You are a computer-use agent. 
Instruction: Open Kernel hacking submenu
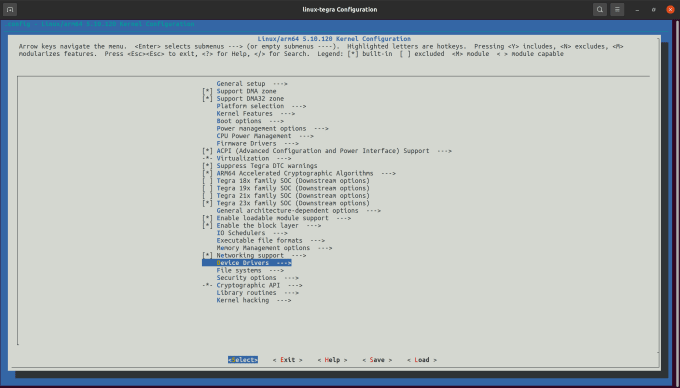click(254, 300)
